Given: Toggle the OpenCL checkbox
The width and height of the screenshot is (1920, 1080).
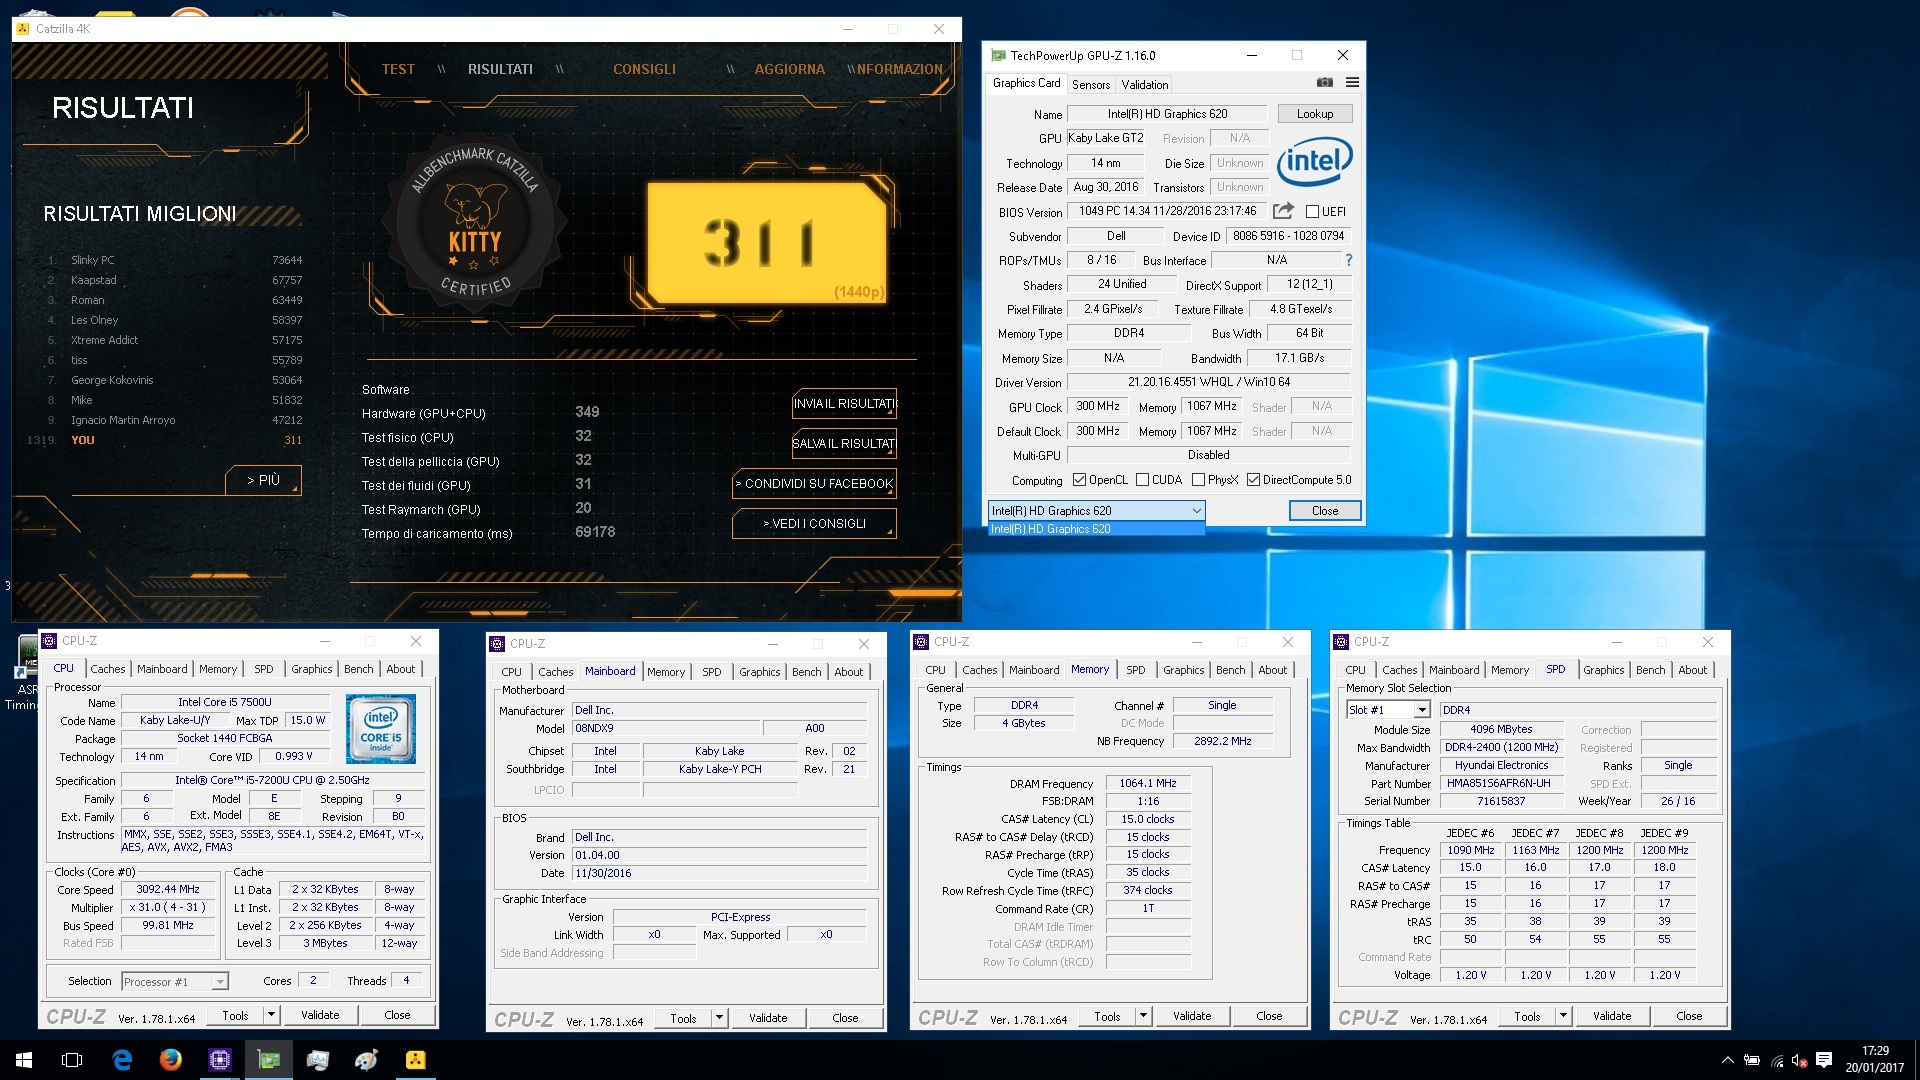Looking at the screenshot, I should click(1079, 480).
